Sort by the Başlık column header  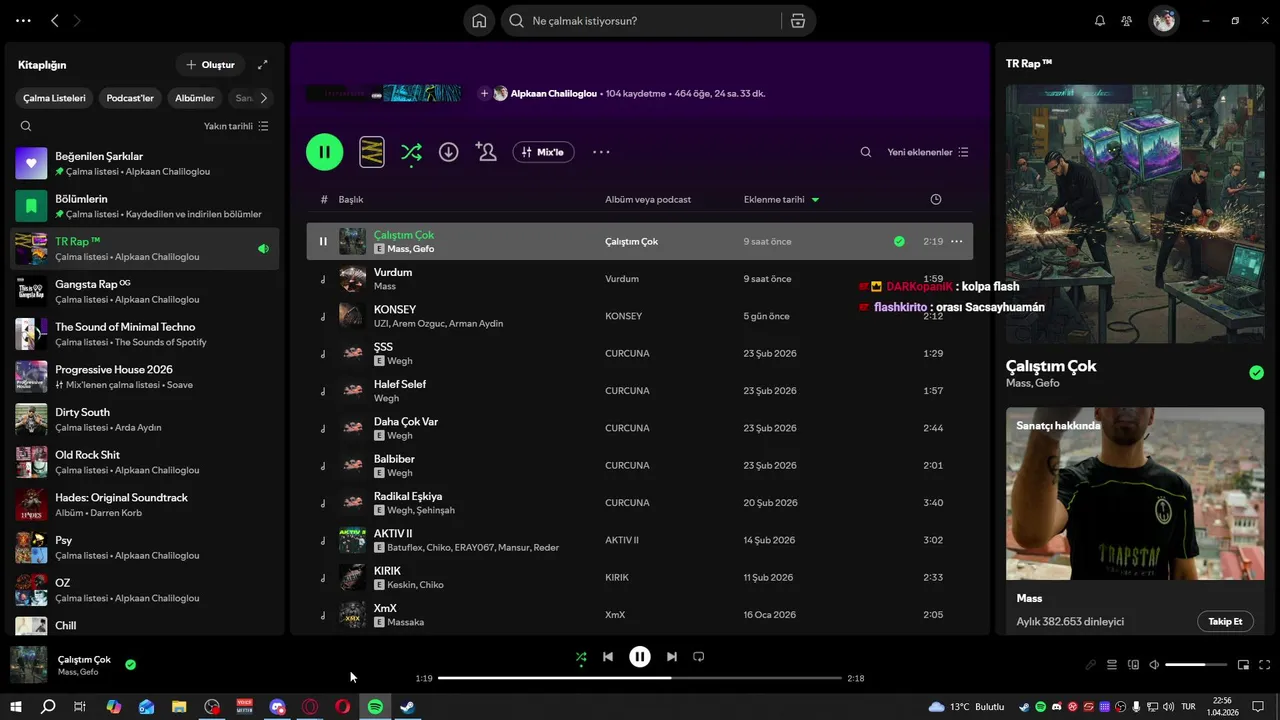[x=351, y=199]
